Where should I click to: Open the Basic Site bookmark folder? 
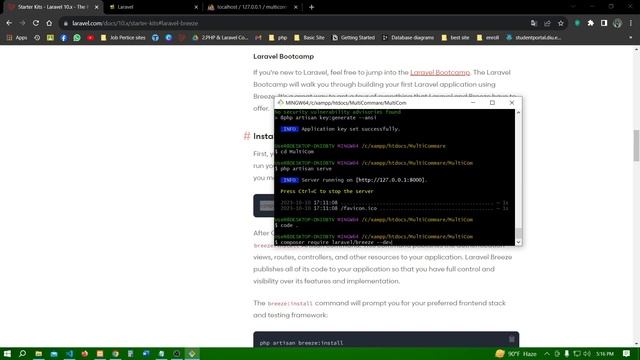[309, 38]
